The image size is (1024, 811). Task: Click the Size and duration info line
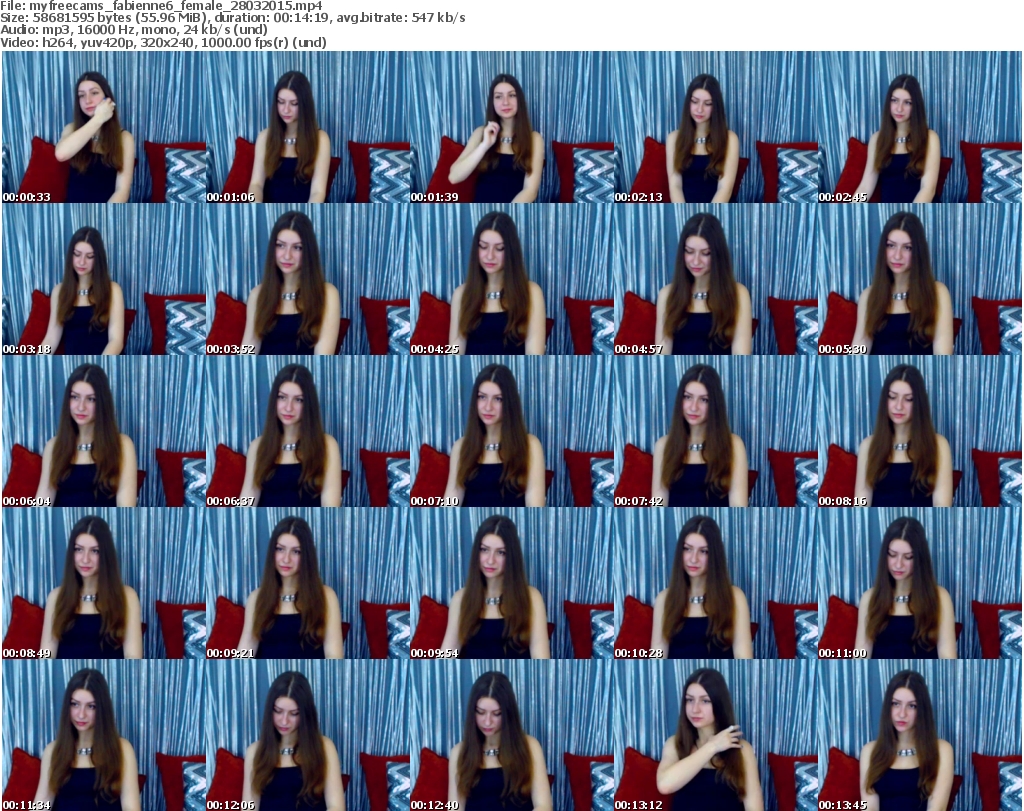tap(233, 18)
